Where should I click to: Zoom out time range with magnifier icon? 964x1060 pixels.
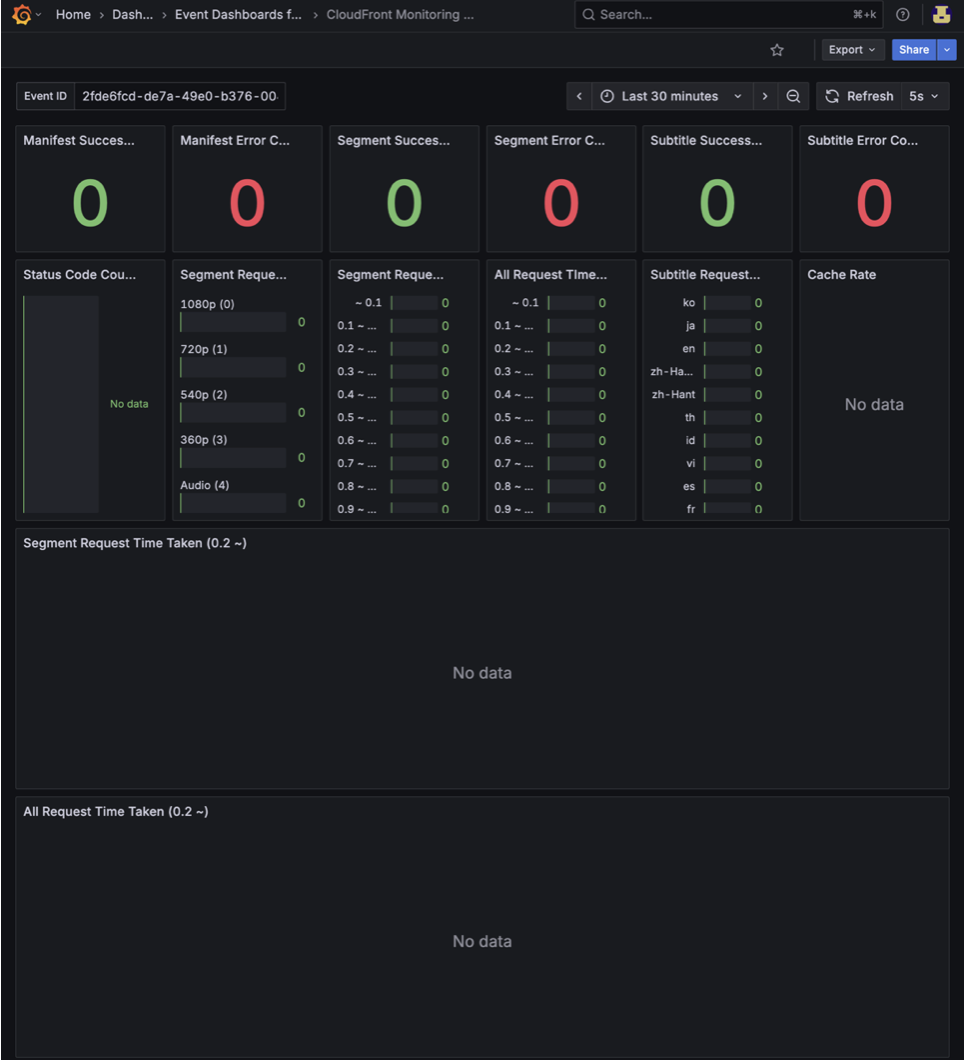pyautogui.click(x=793, y=96)
